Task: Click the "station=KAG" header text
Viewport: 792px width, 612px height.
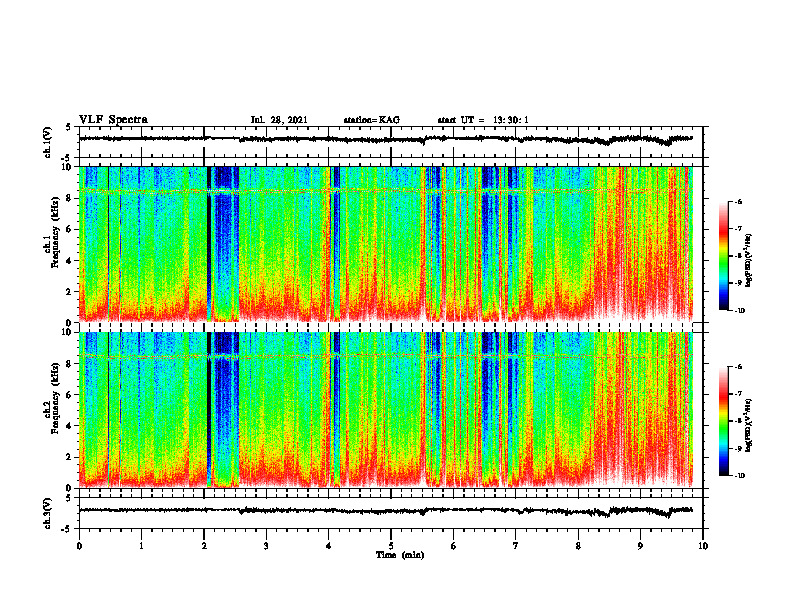Action: 372,120
